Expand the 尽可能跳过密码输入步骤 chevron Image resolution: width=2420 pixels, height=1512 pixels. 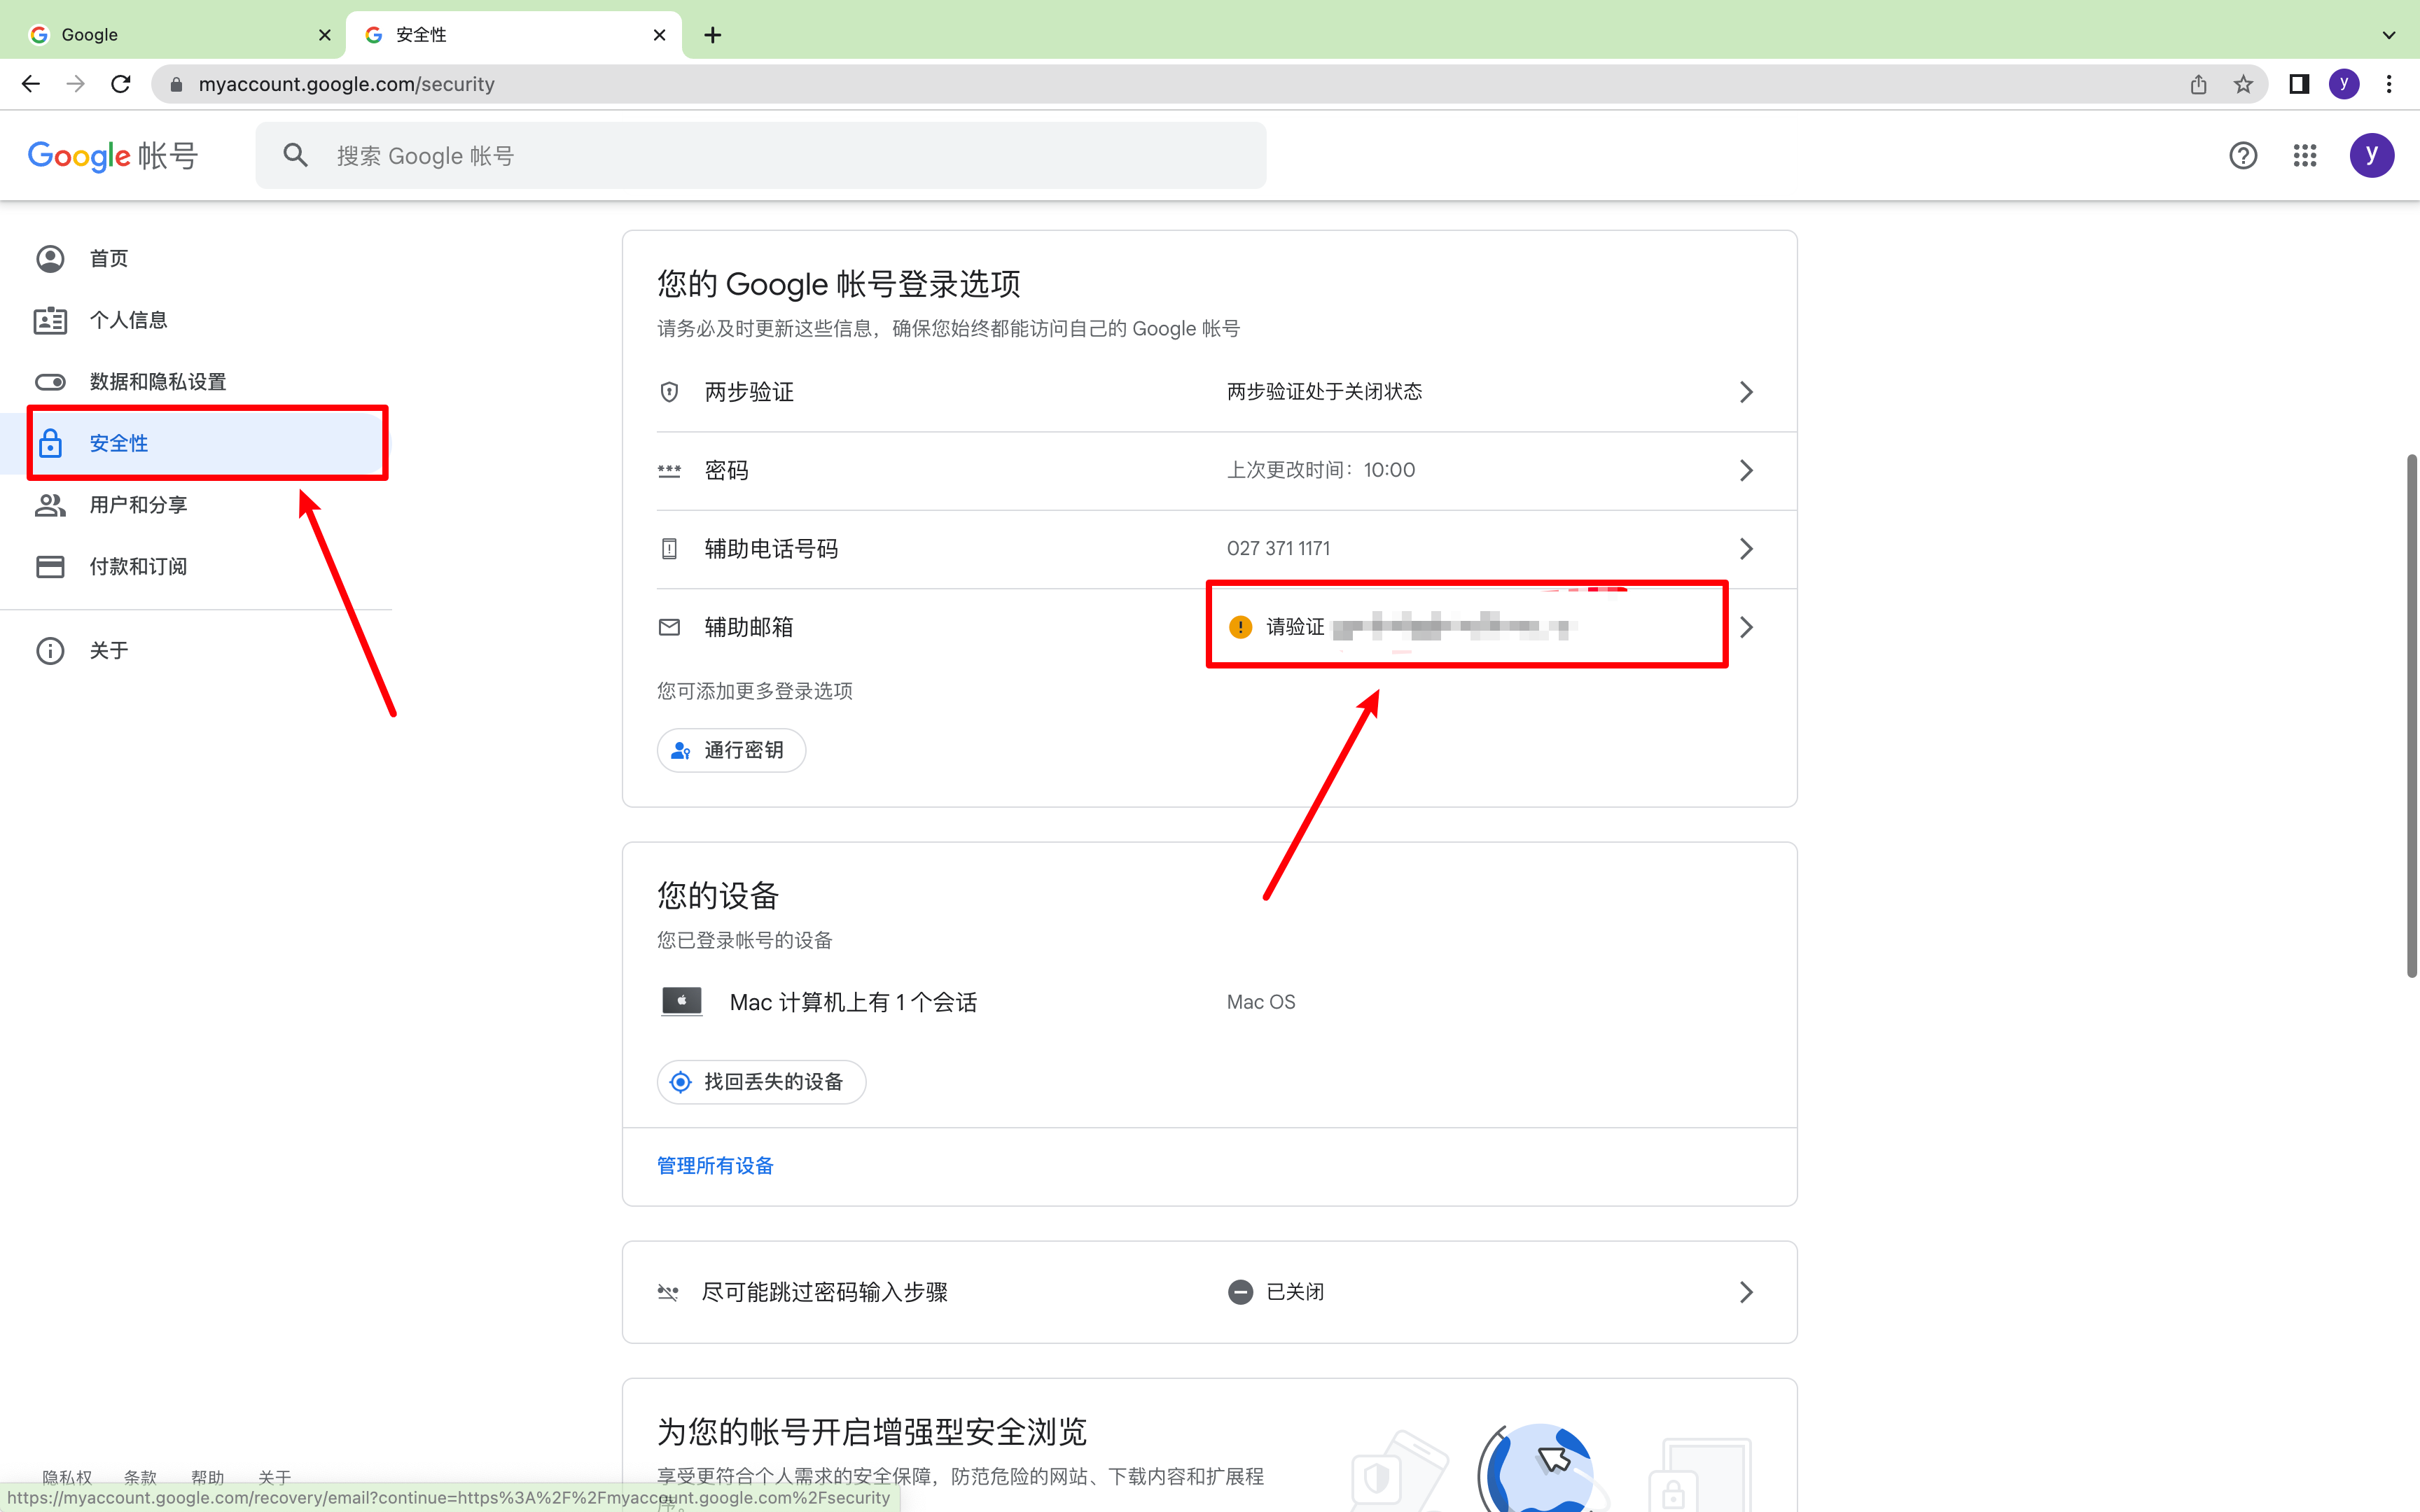tap(1746, 1292)
